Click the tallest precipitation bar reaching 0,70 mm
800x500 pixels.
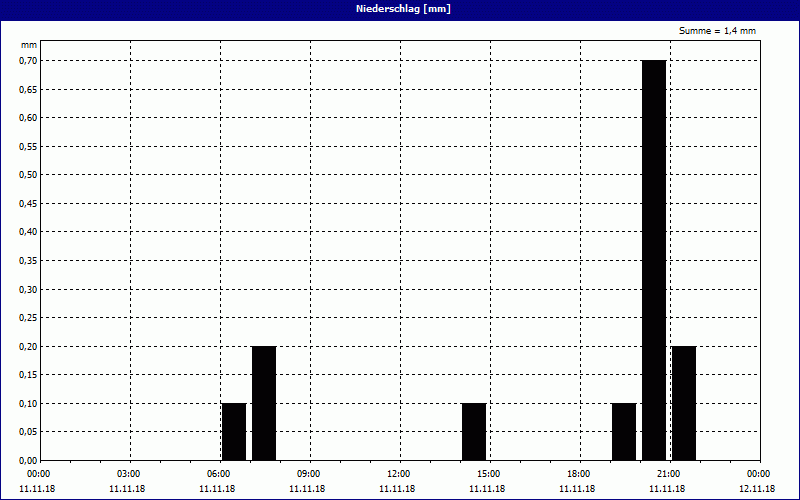point(654,260)
